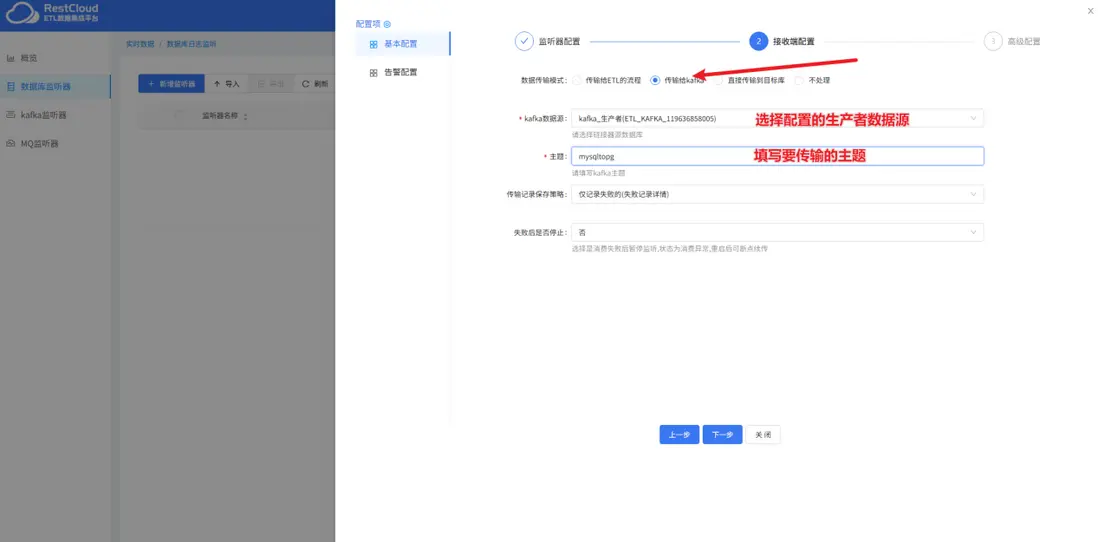Open the 概览 sidebar chart icon
The height and width of the screenshot is (542, 1098).
click(x=11, y=58)
